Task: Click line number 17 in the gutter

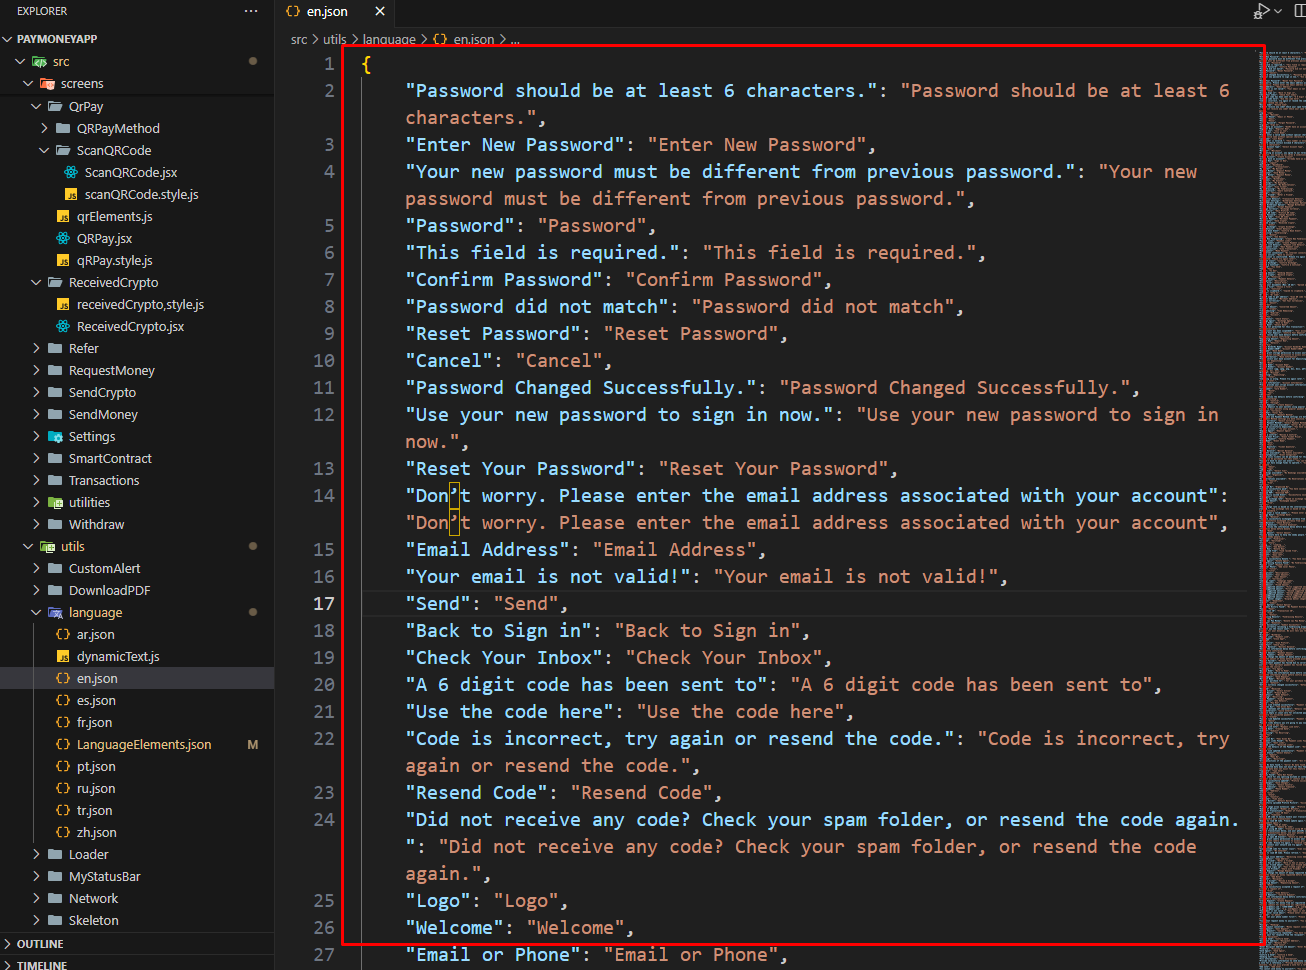Action: (324, 603)
